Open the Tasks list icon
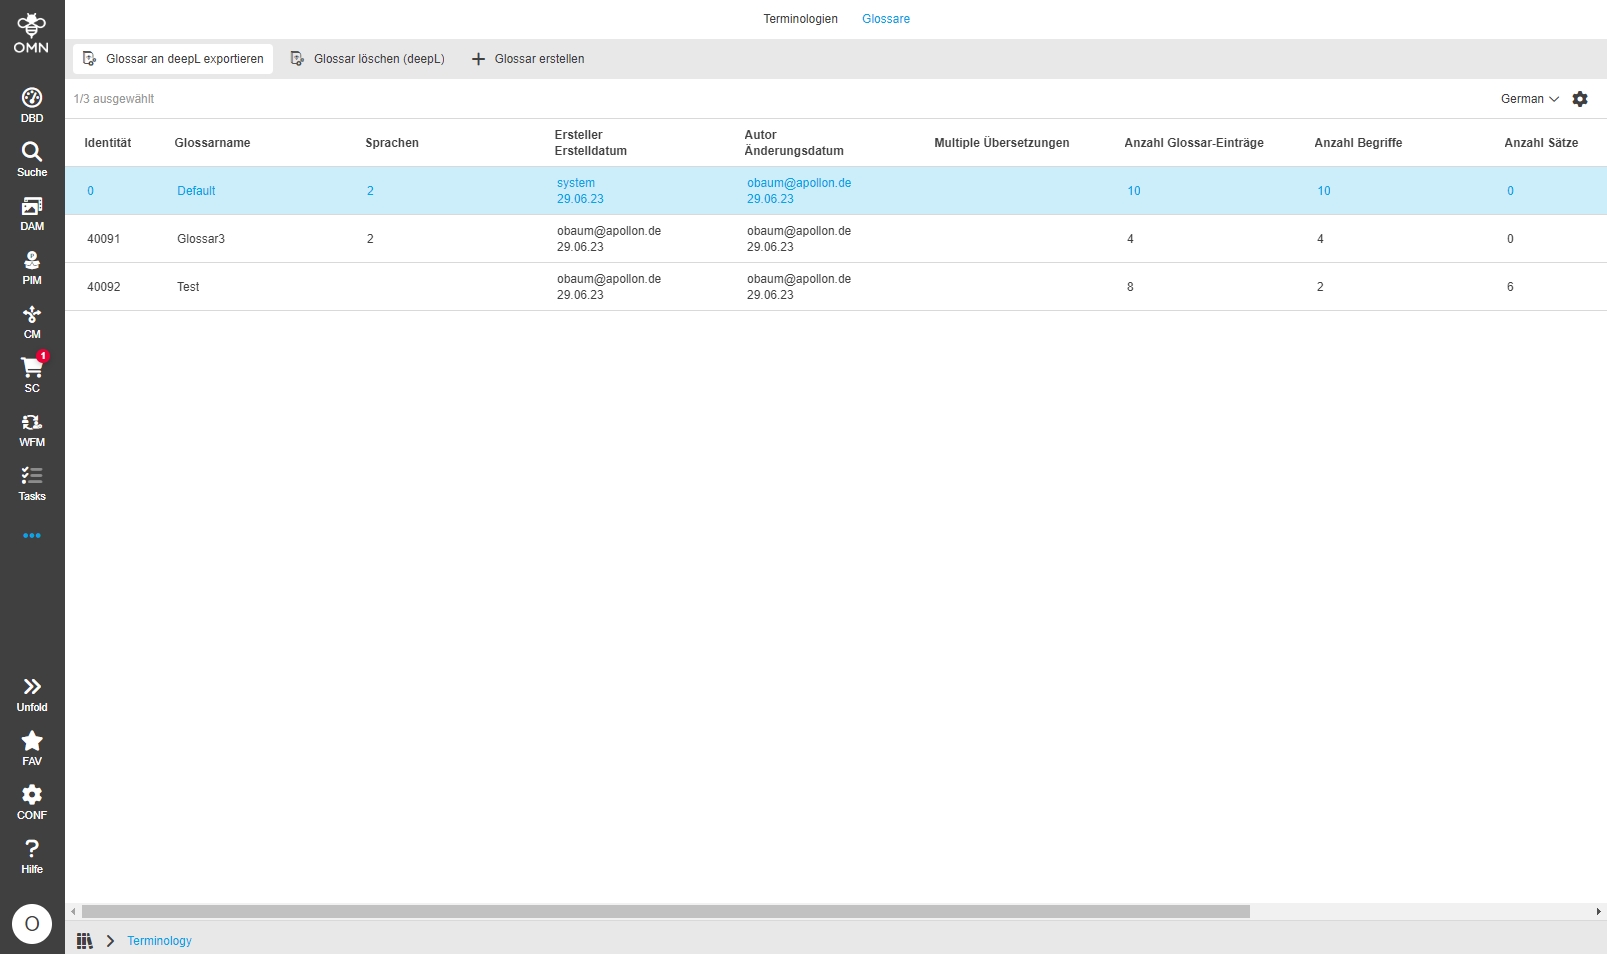The width and height of the screenshot is (1607, 954). (x=32, y=482)
